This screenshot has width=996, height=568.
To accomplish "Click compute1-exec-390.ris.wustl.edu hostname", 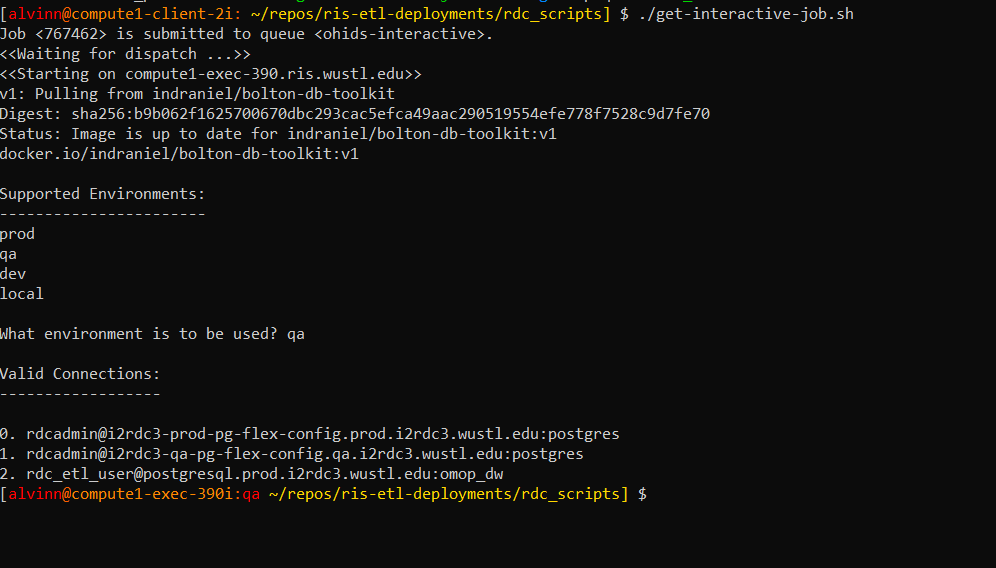I will click(264, 74).
